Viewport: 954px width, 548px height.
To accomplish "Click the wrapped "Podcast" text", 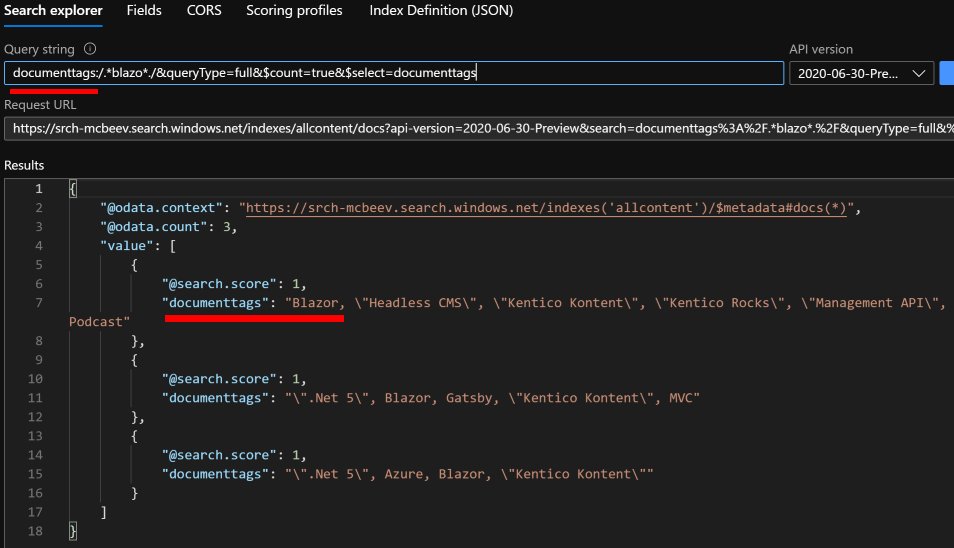I will (99, 322).
